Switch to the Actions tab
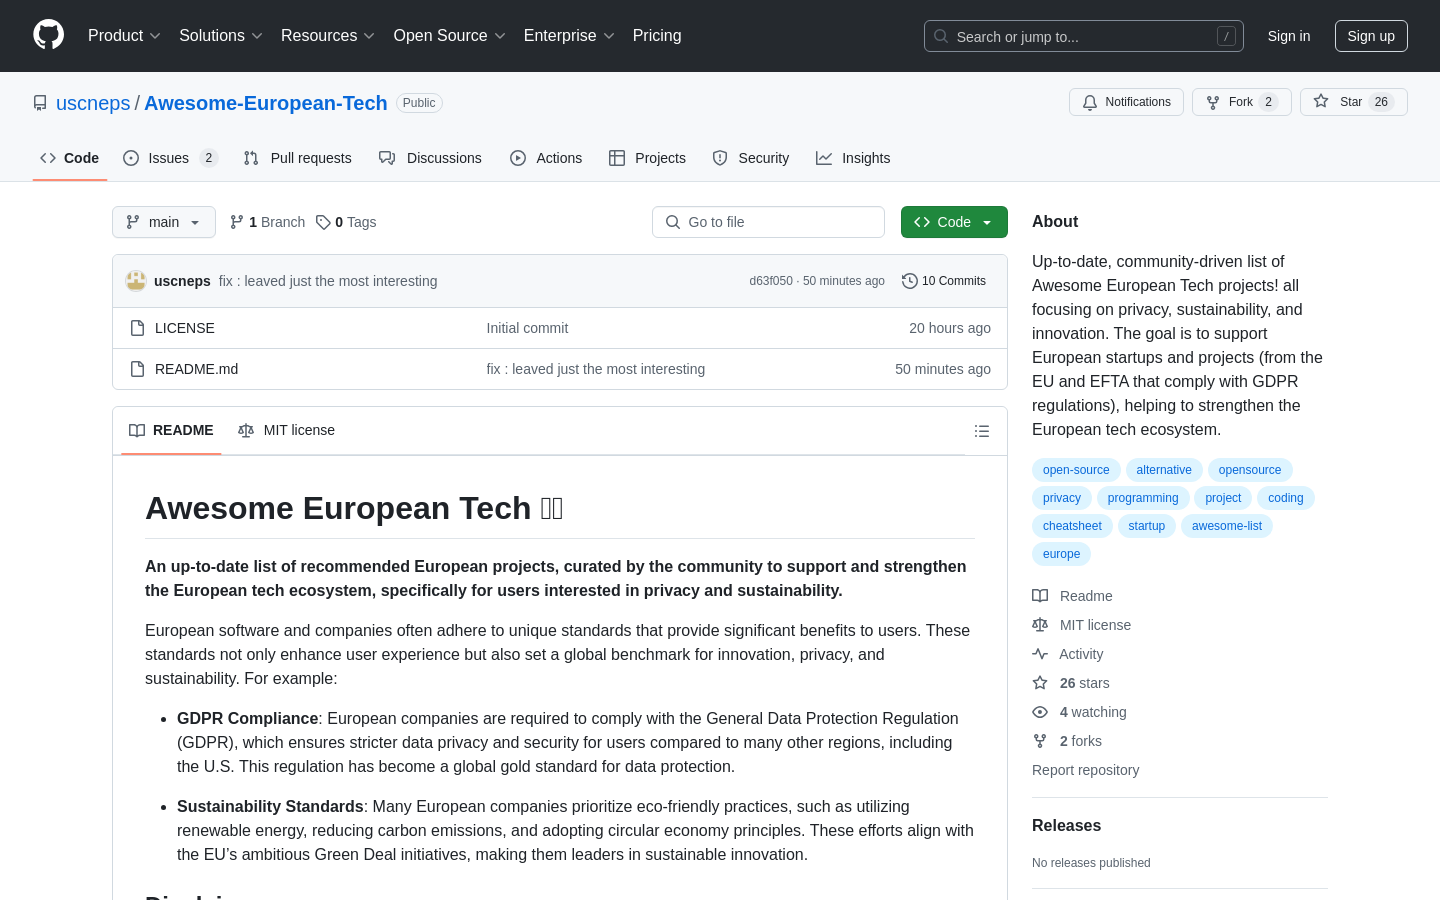1440x900 pixels. [x=546, y=158]
